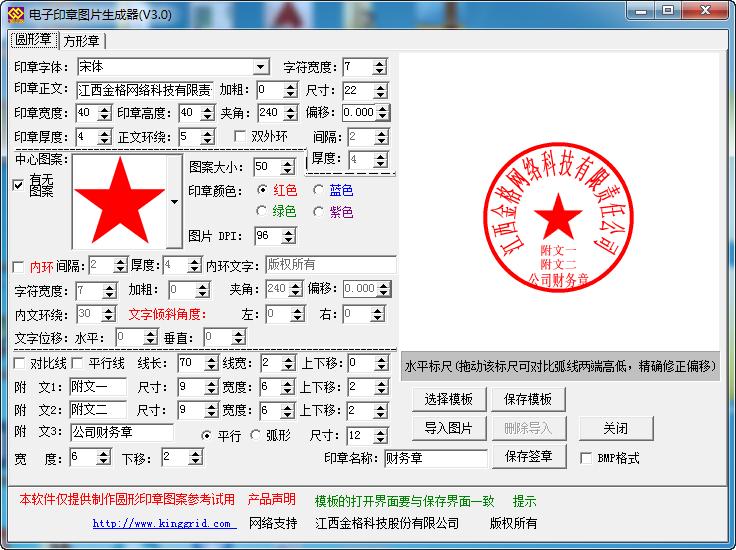Minimize the 电子印章图片生成器 window
The height and width of the screenshot is (550, 736).
point(641,11)
